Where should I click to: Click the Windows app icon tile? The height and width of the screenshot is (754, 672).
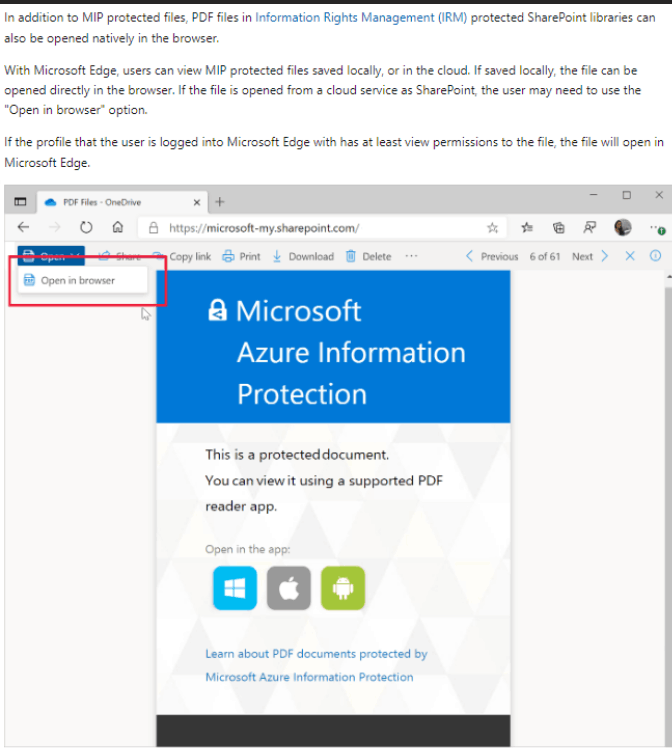[235, 588]
